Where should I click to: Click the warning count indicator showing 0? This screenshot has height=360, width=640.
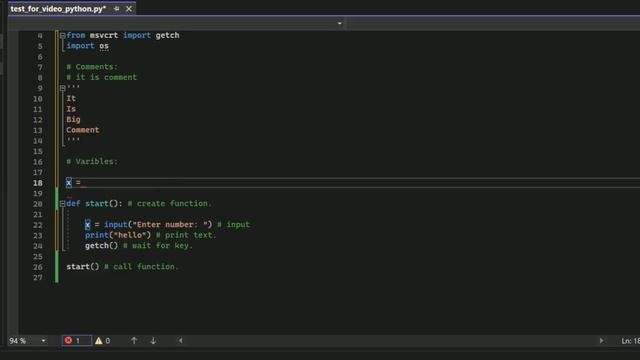tap(102, 340)
